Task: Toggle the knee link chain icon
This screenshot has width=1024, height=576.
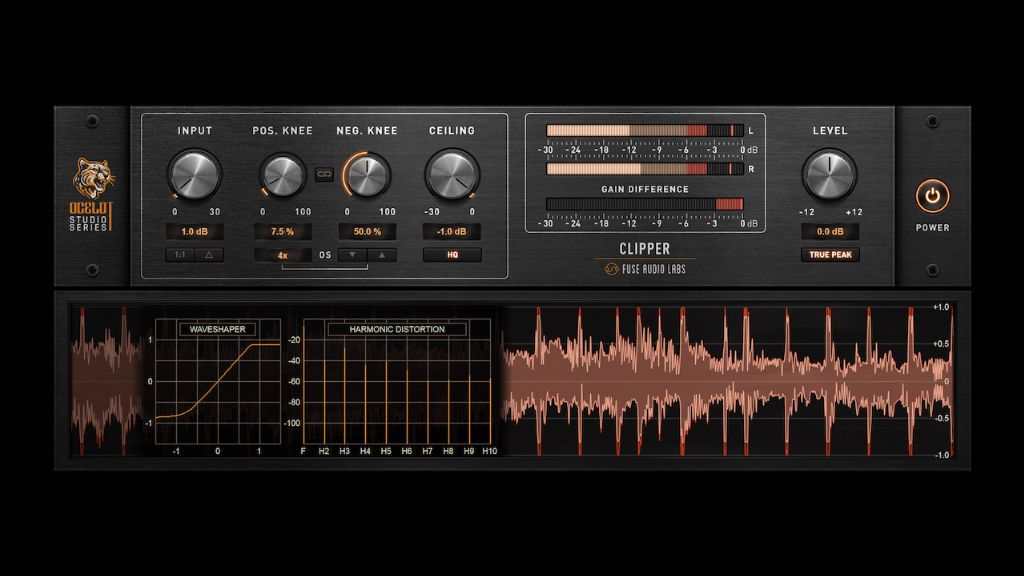Action: [324, 174]
